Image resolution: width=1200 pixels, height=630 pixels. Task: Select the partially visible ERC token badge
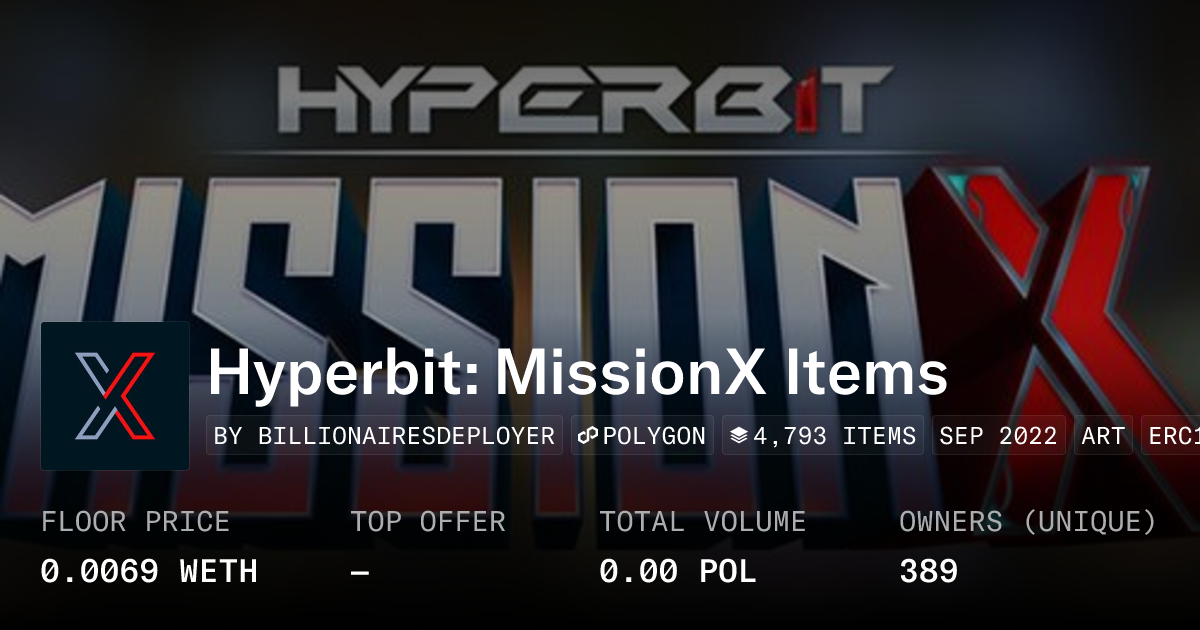coord(1170,436)
